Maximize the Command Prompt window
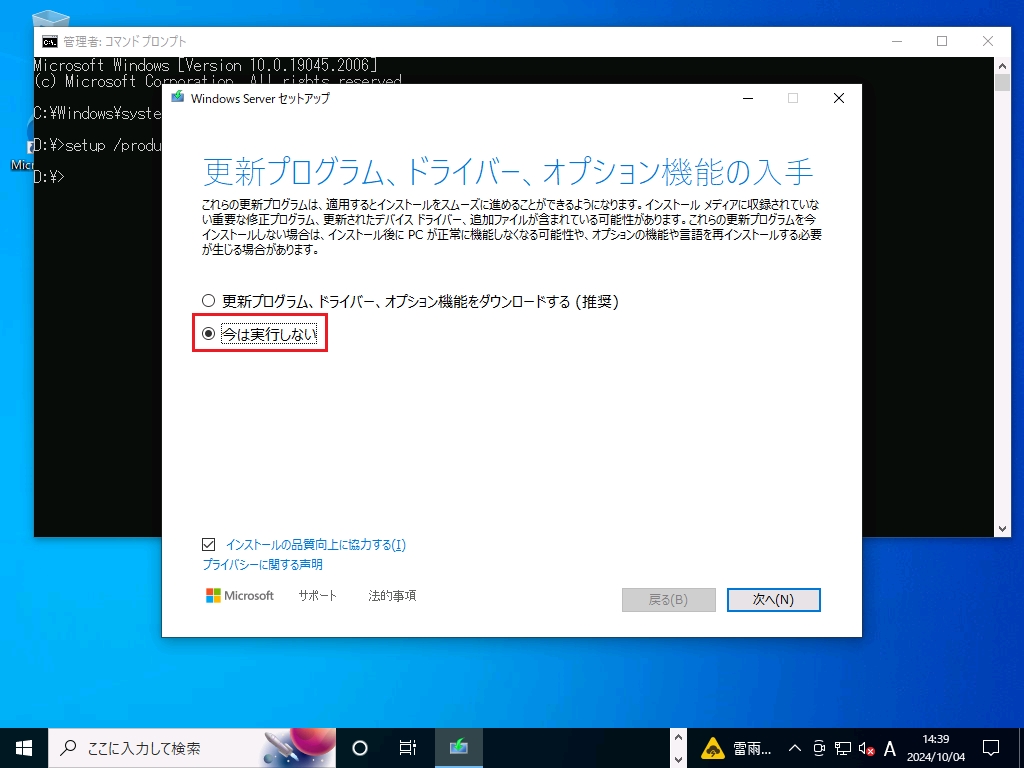 point(942,41)
